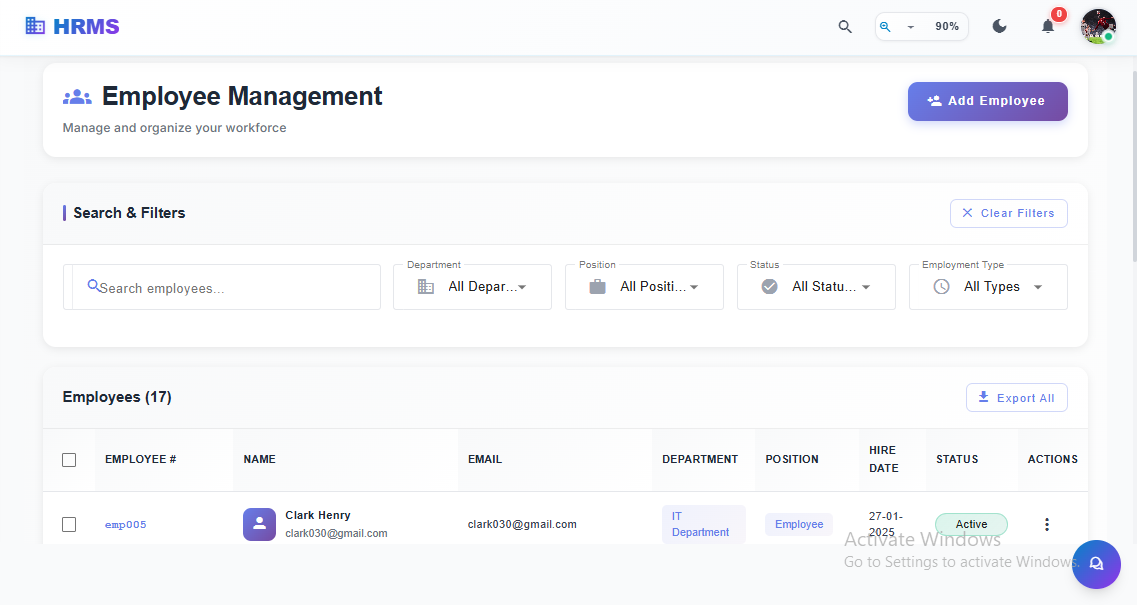
Task: Click the Active status badge
Action: pyautogui.click(x=971, y=524)
